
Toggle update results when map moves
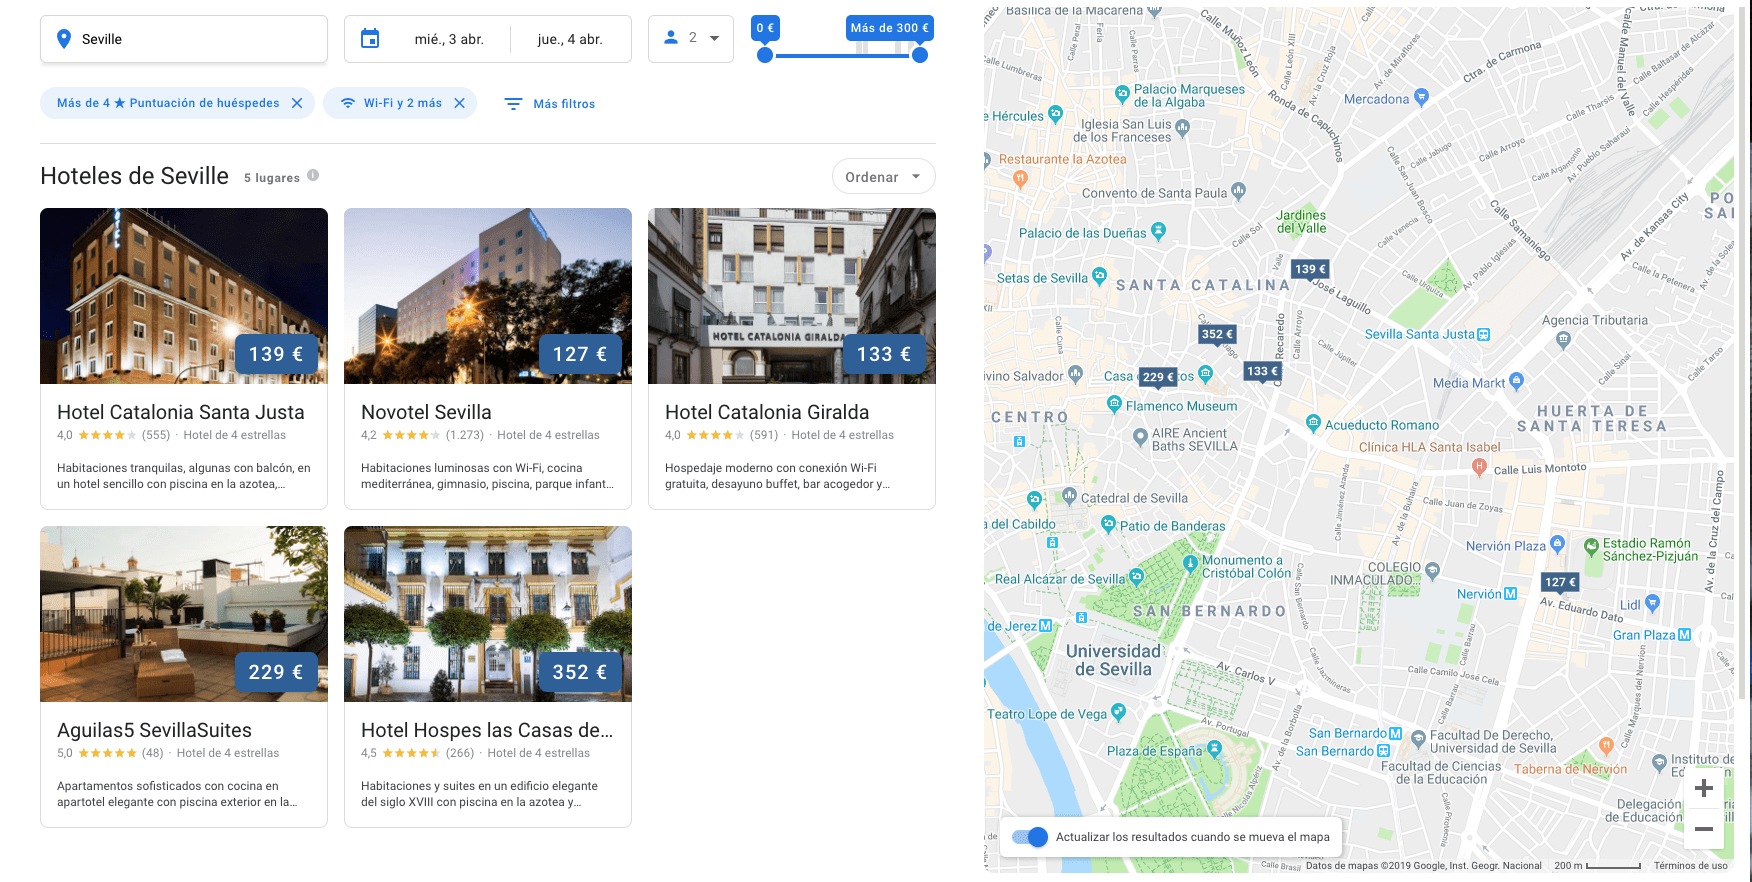click(x=1030, y=837)
